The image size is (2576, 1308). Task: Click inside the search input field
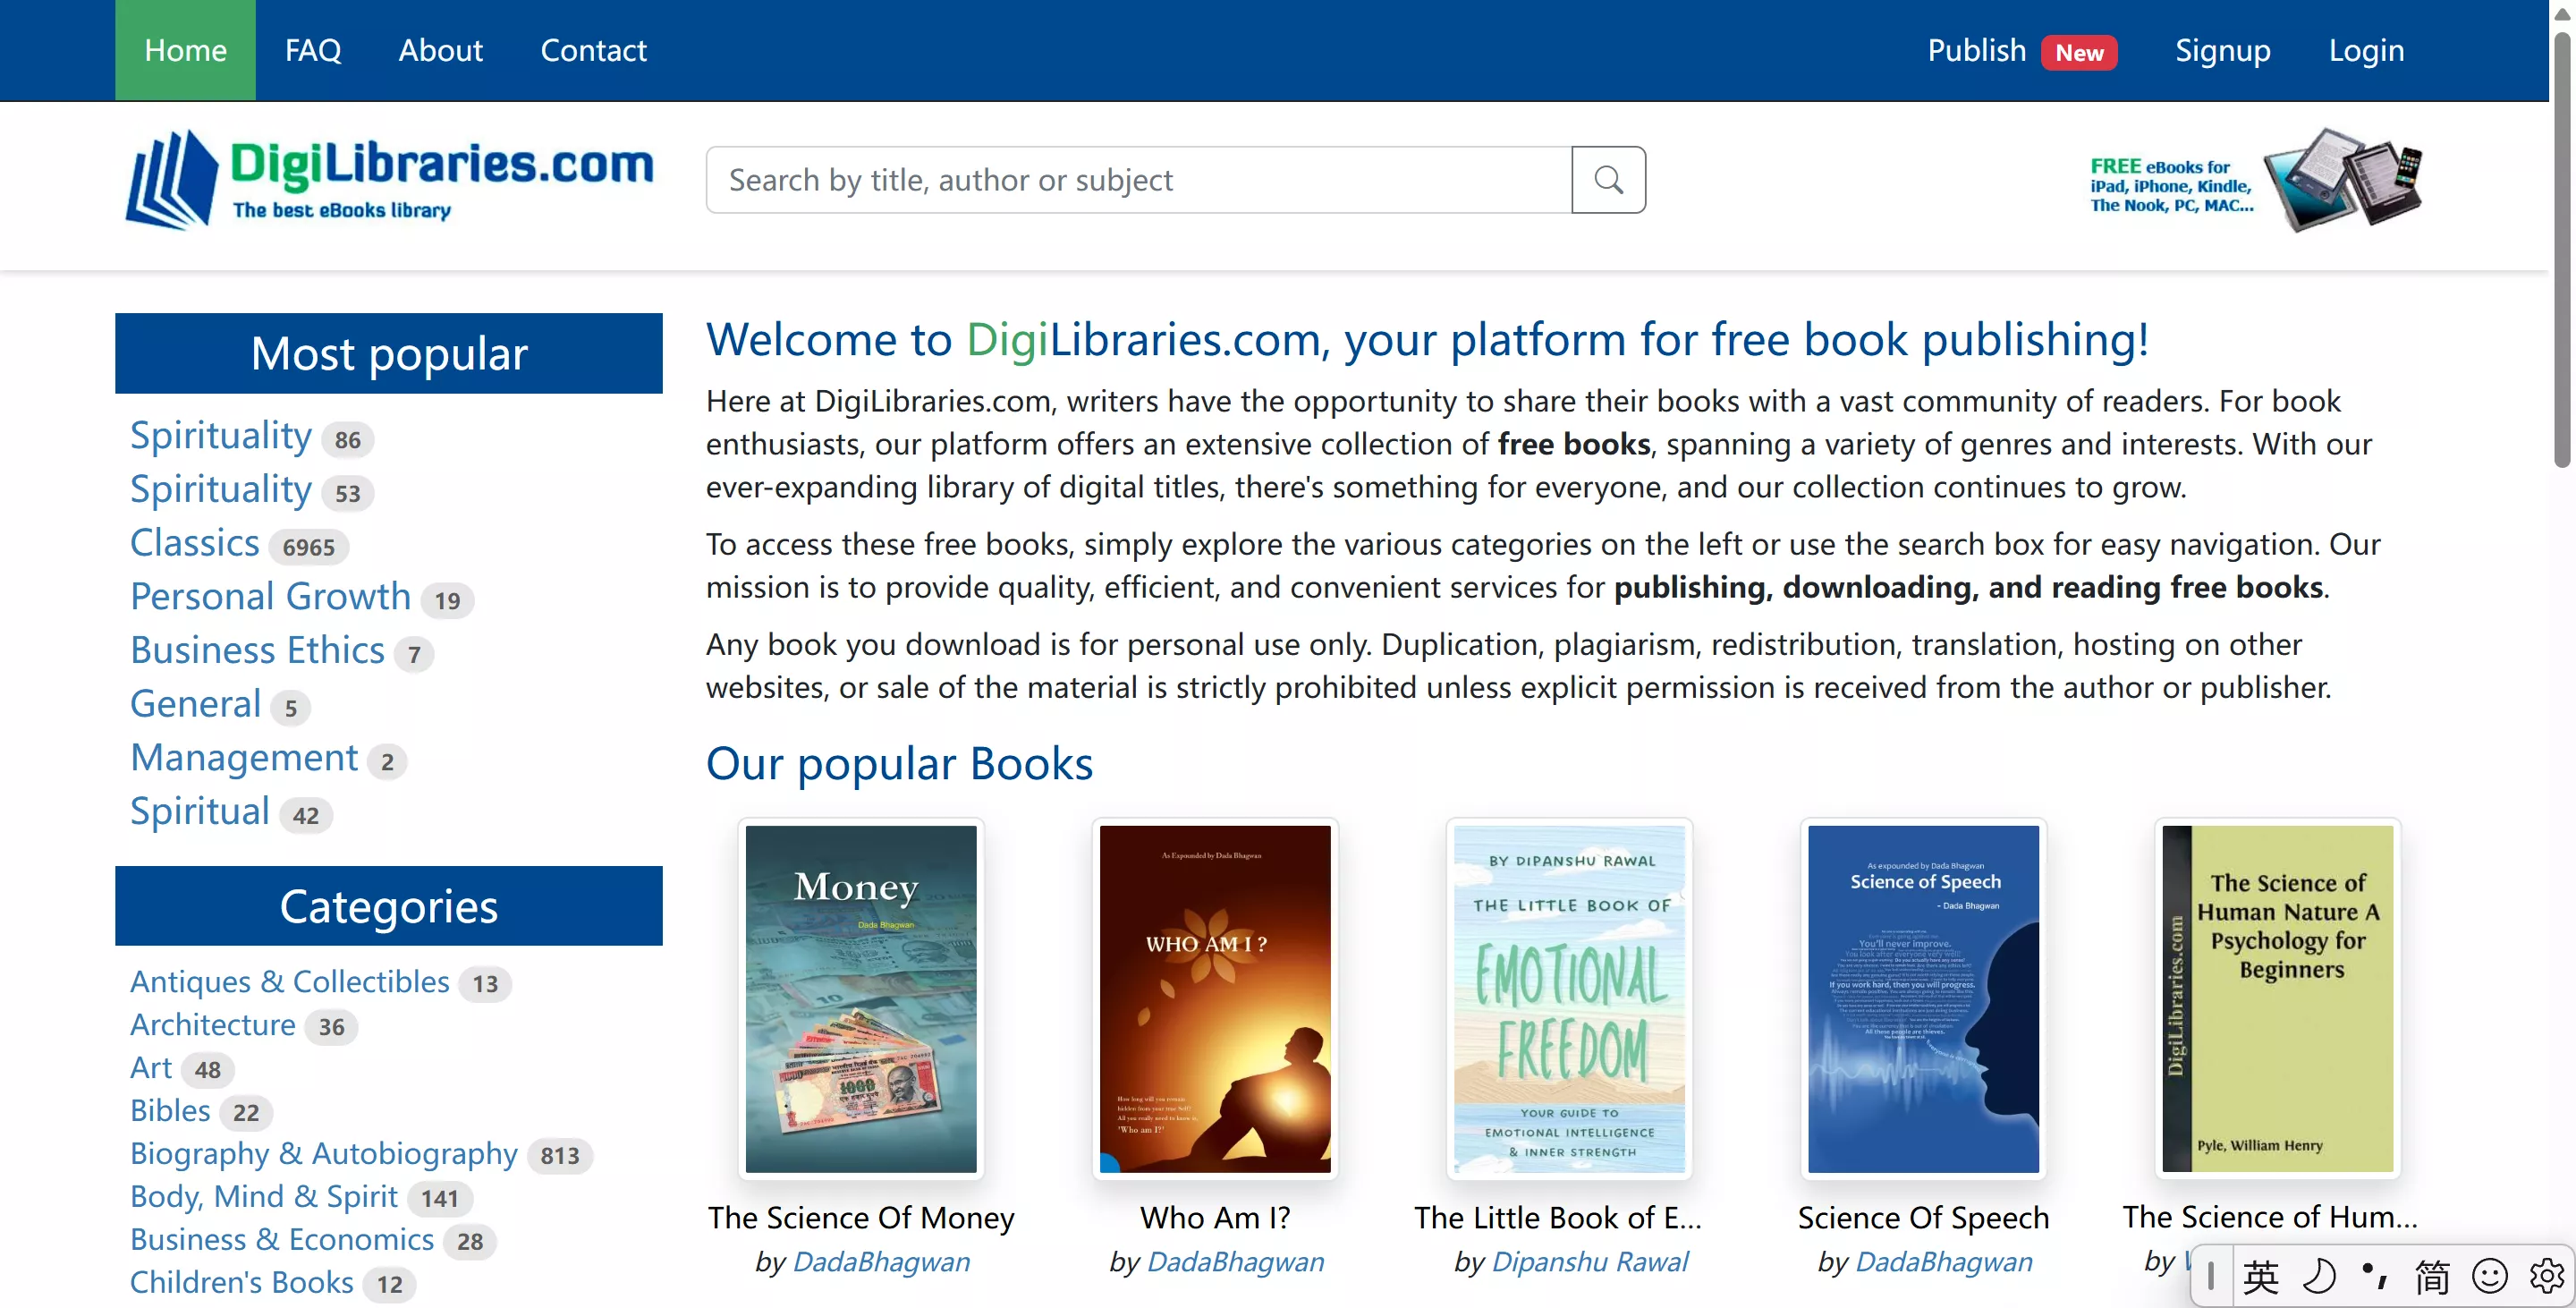point(1137,179)
